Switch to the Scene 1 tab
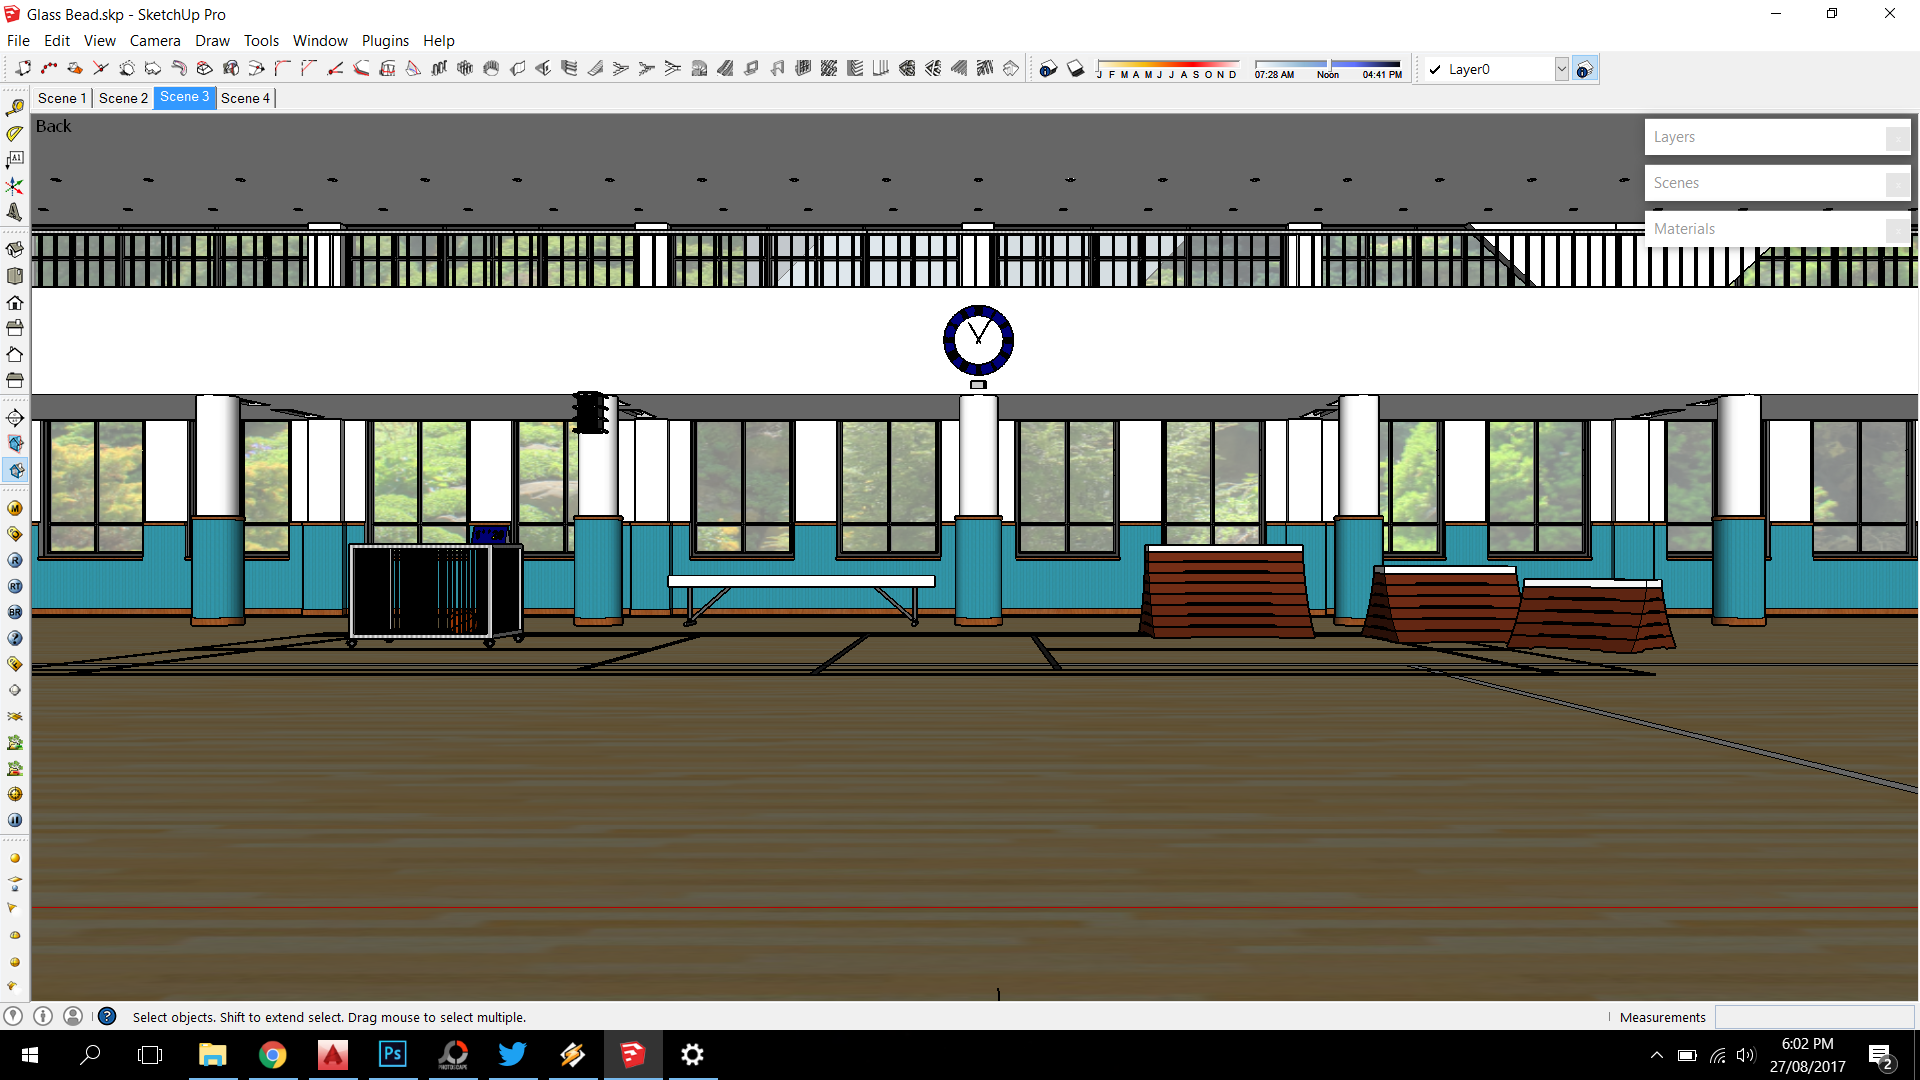This screenshot has width=1920, height=1080. coord(61,97)
